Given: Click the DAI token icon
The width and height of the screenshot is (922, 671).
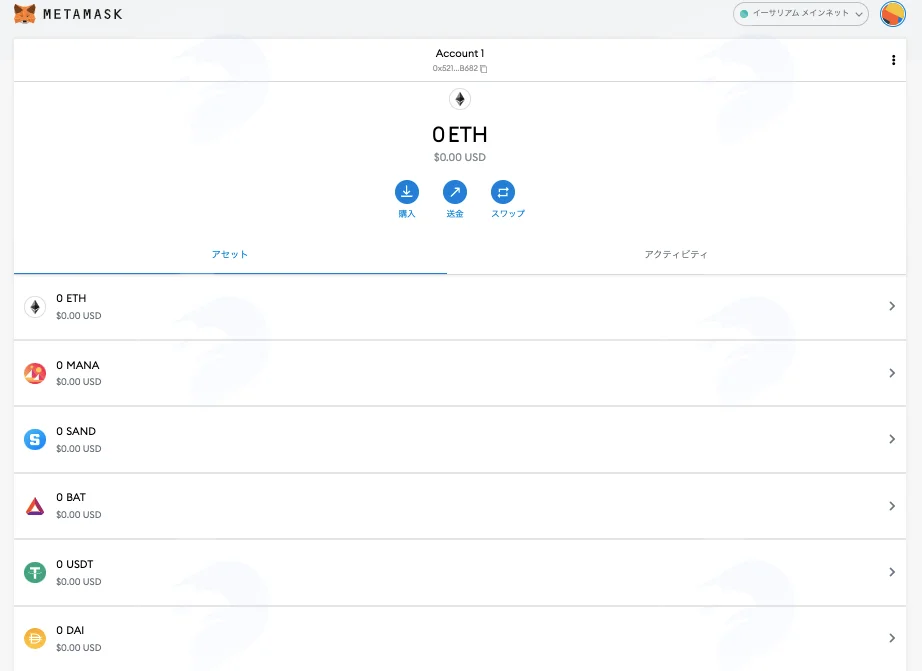Looking at the screenshot, I should (x=35, y=638).
